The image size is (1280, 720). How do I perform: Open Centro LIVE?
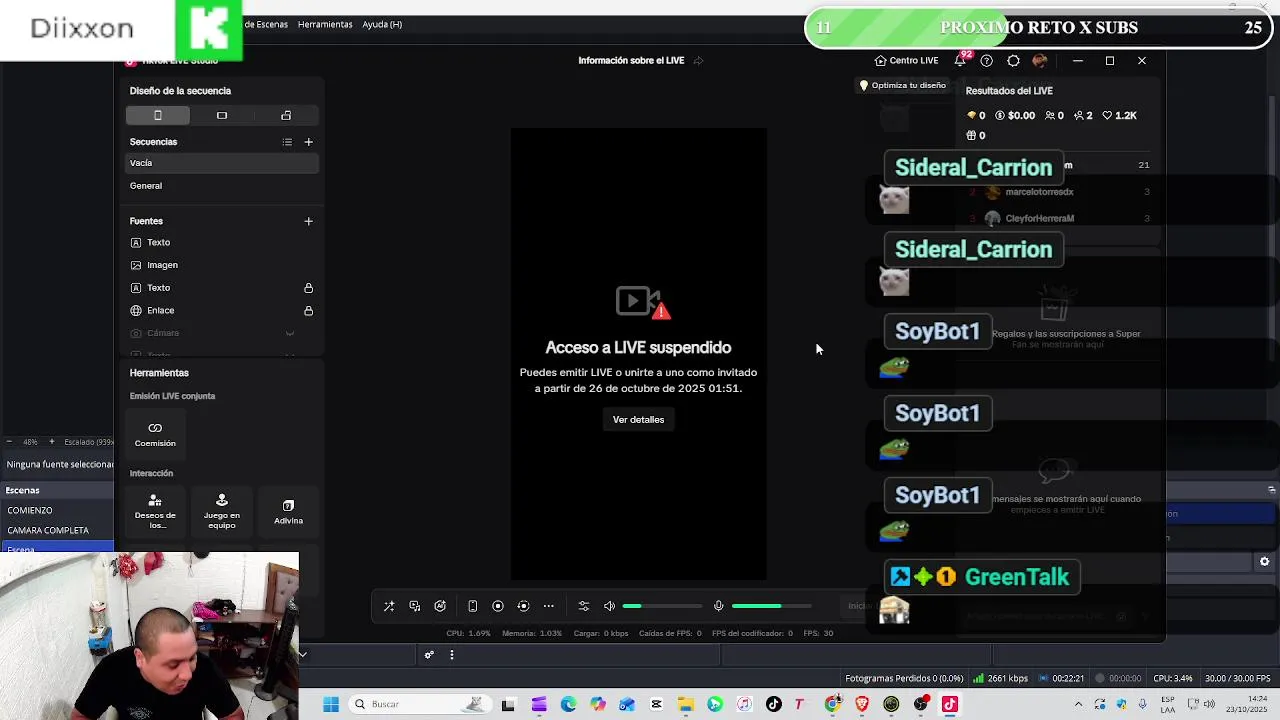click(906, 61)
